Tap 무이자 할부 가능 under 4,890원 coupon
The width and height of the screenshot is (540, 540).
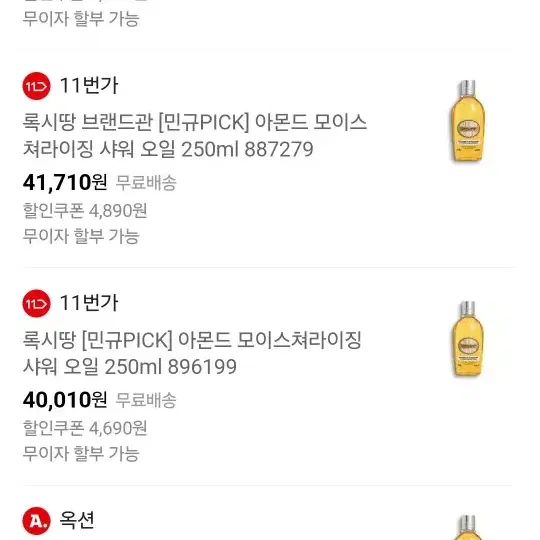click(x=81, y=236)
